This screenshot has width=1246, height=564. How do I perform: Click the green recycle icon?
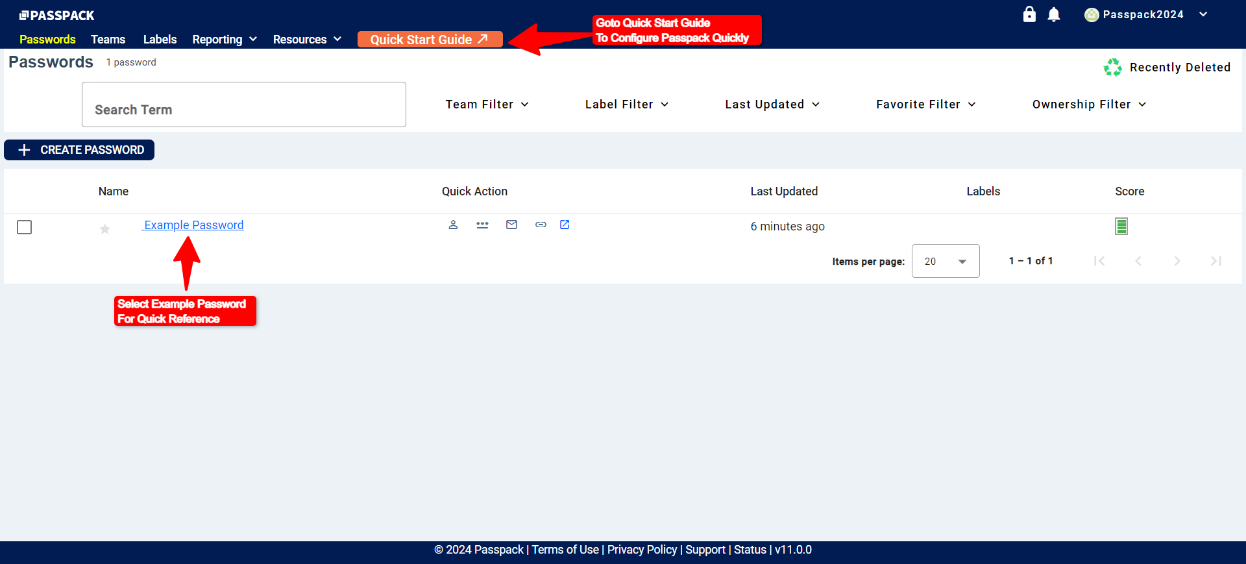coord(1113,67)
